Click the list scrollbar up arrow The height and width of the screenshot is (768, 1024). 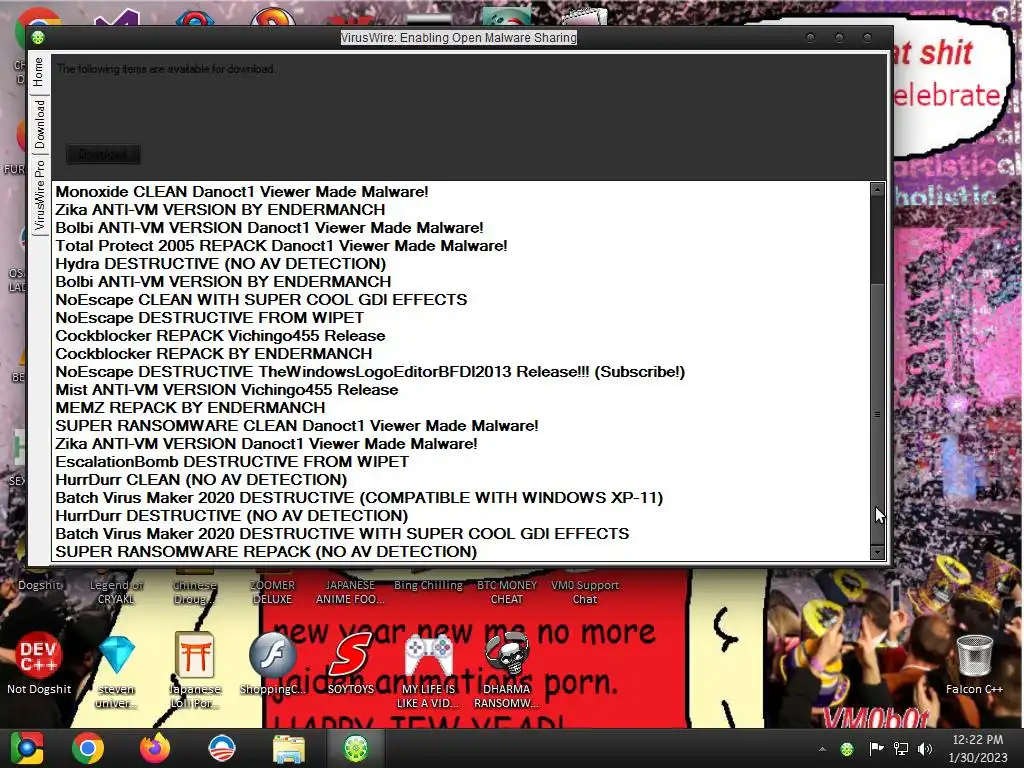878,189
